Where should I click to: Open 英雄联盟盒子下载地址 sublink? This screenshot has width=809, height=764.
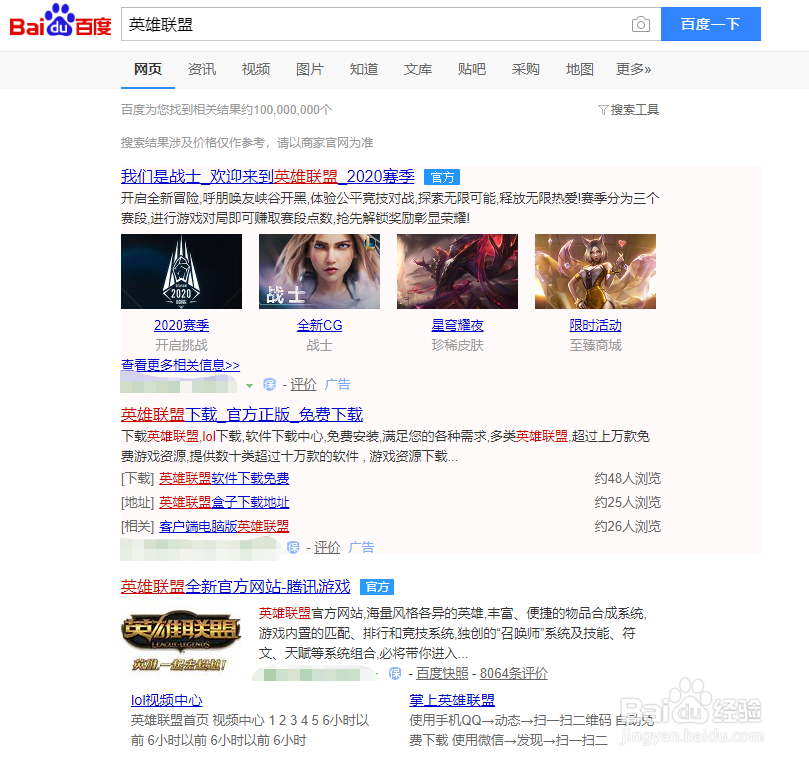(x=224, y=502)
